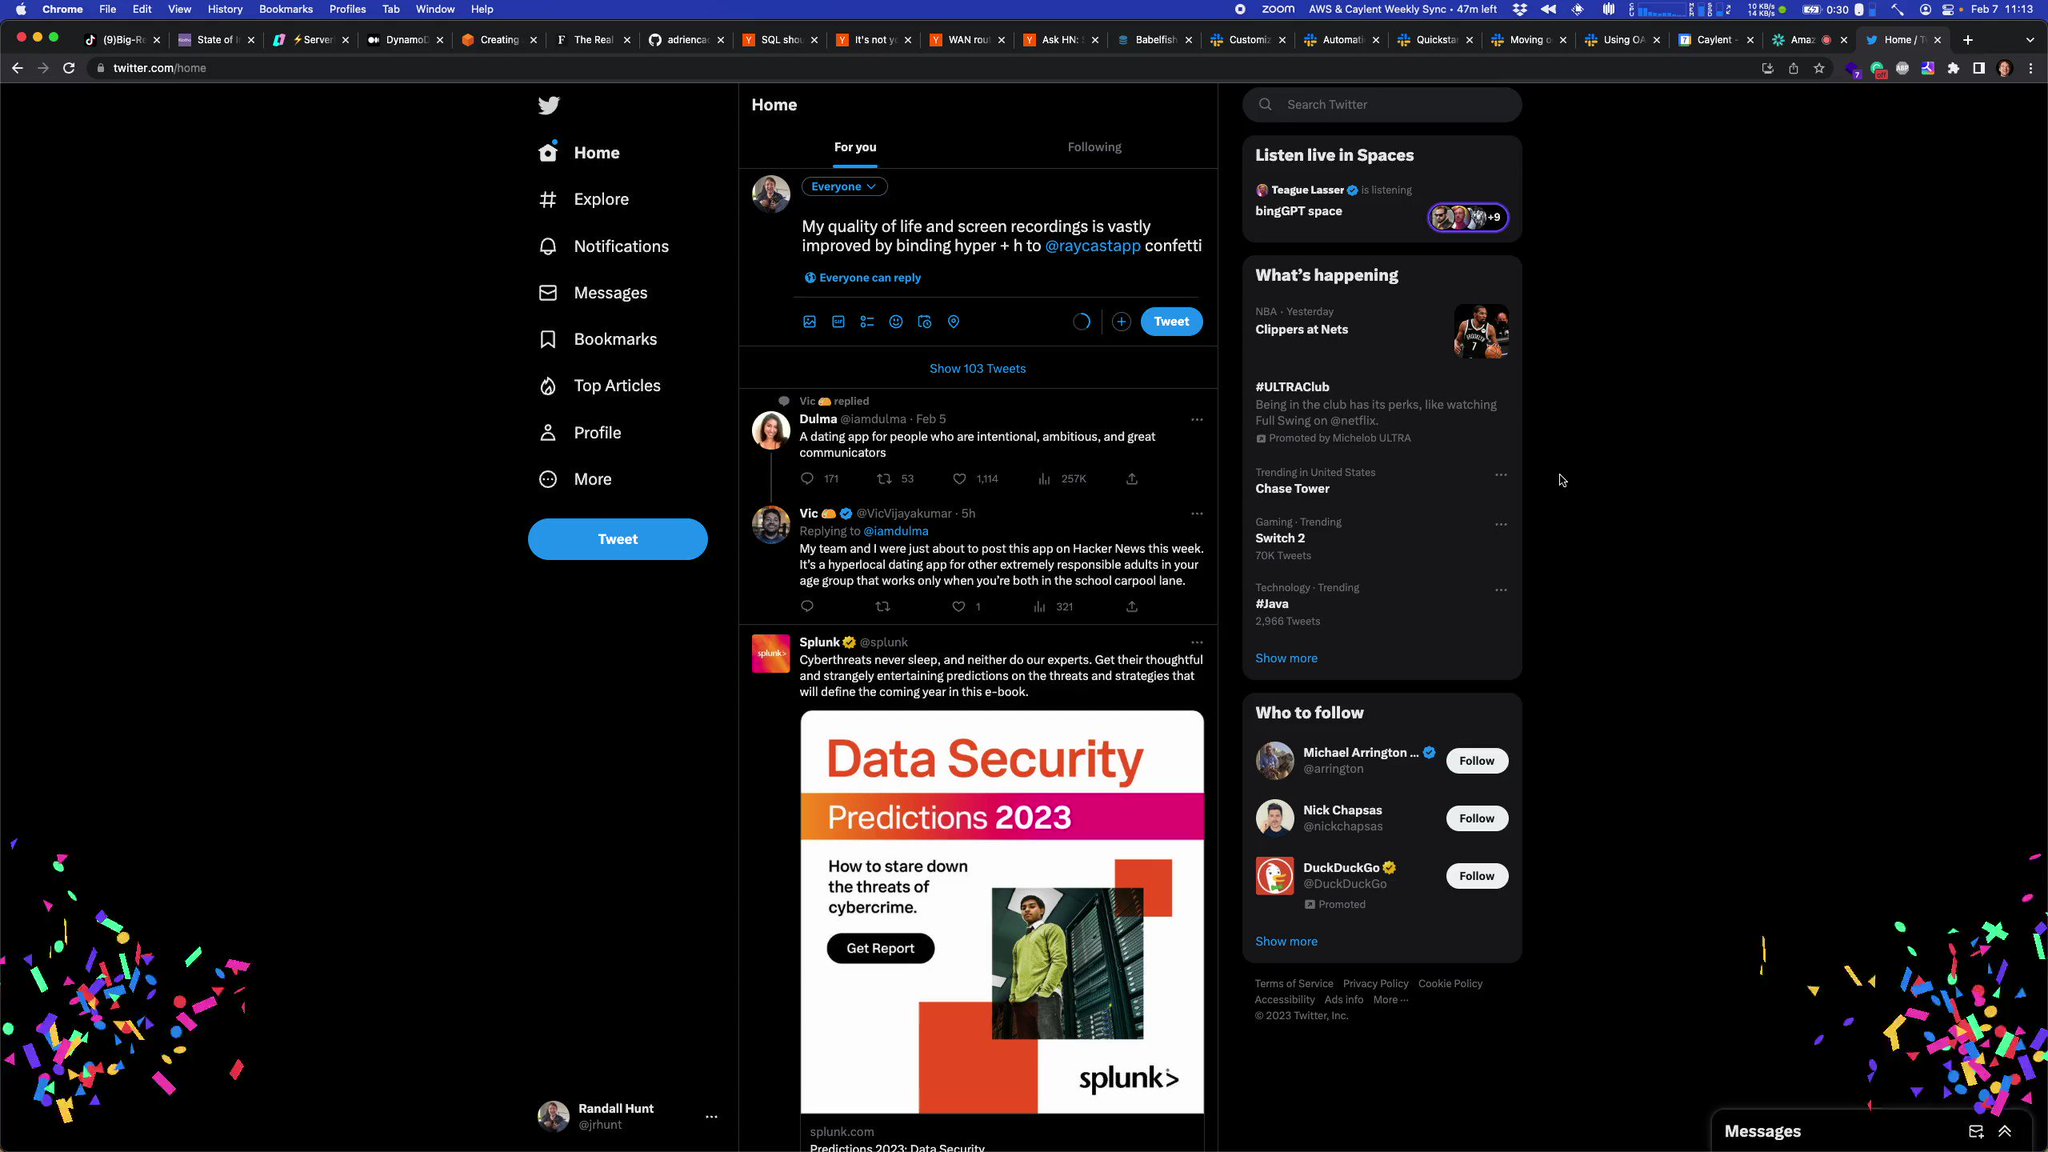
Task: Open the Profiles menu
Action: point(347,9)
